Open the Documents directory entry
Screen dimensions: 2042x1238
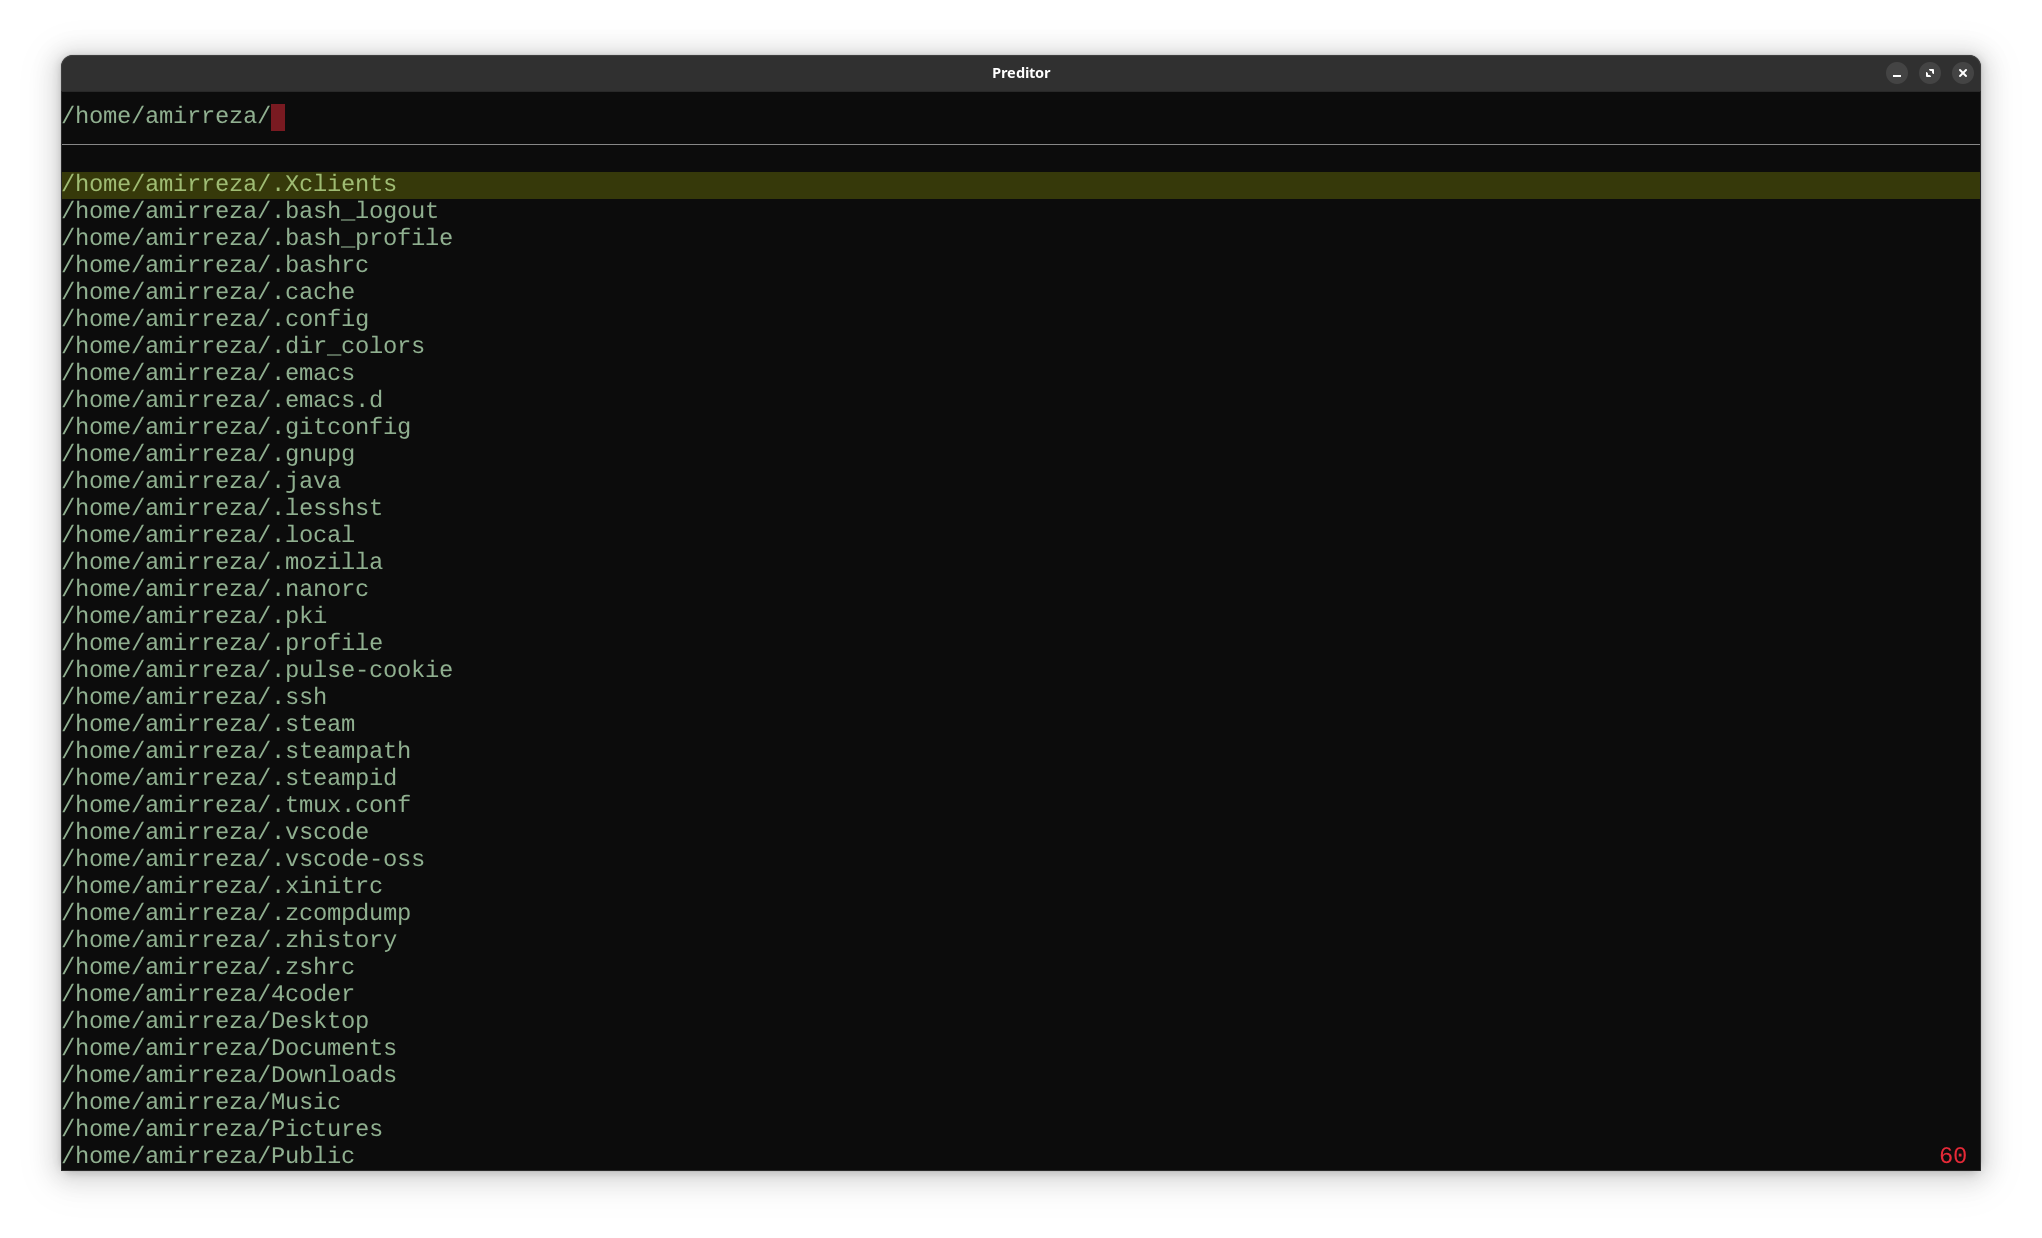[230, 1049]
